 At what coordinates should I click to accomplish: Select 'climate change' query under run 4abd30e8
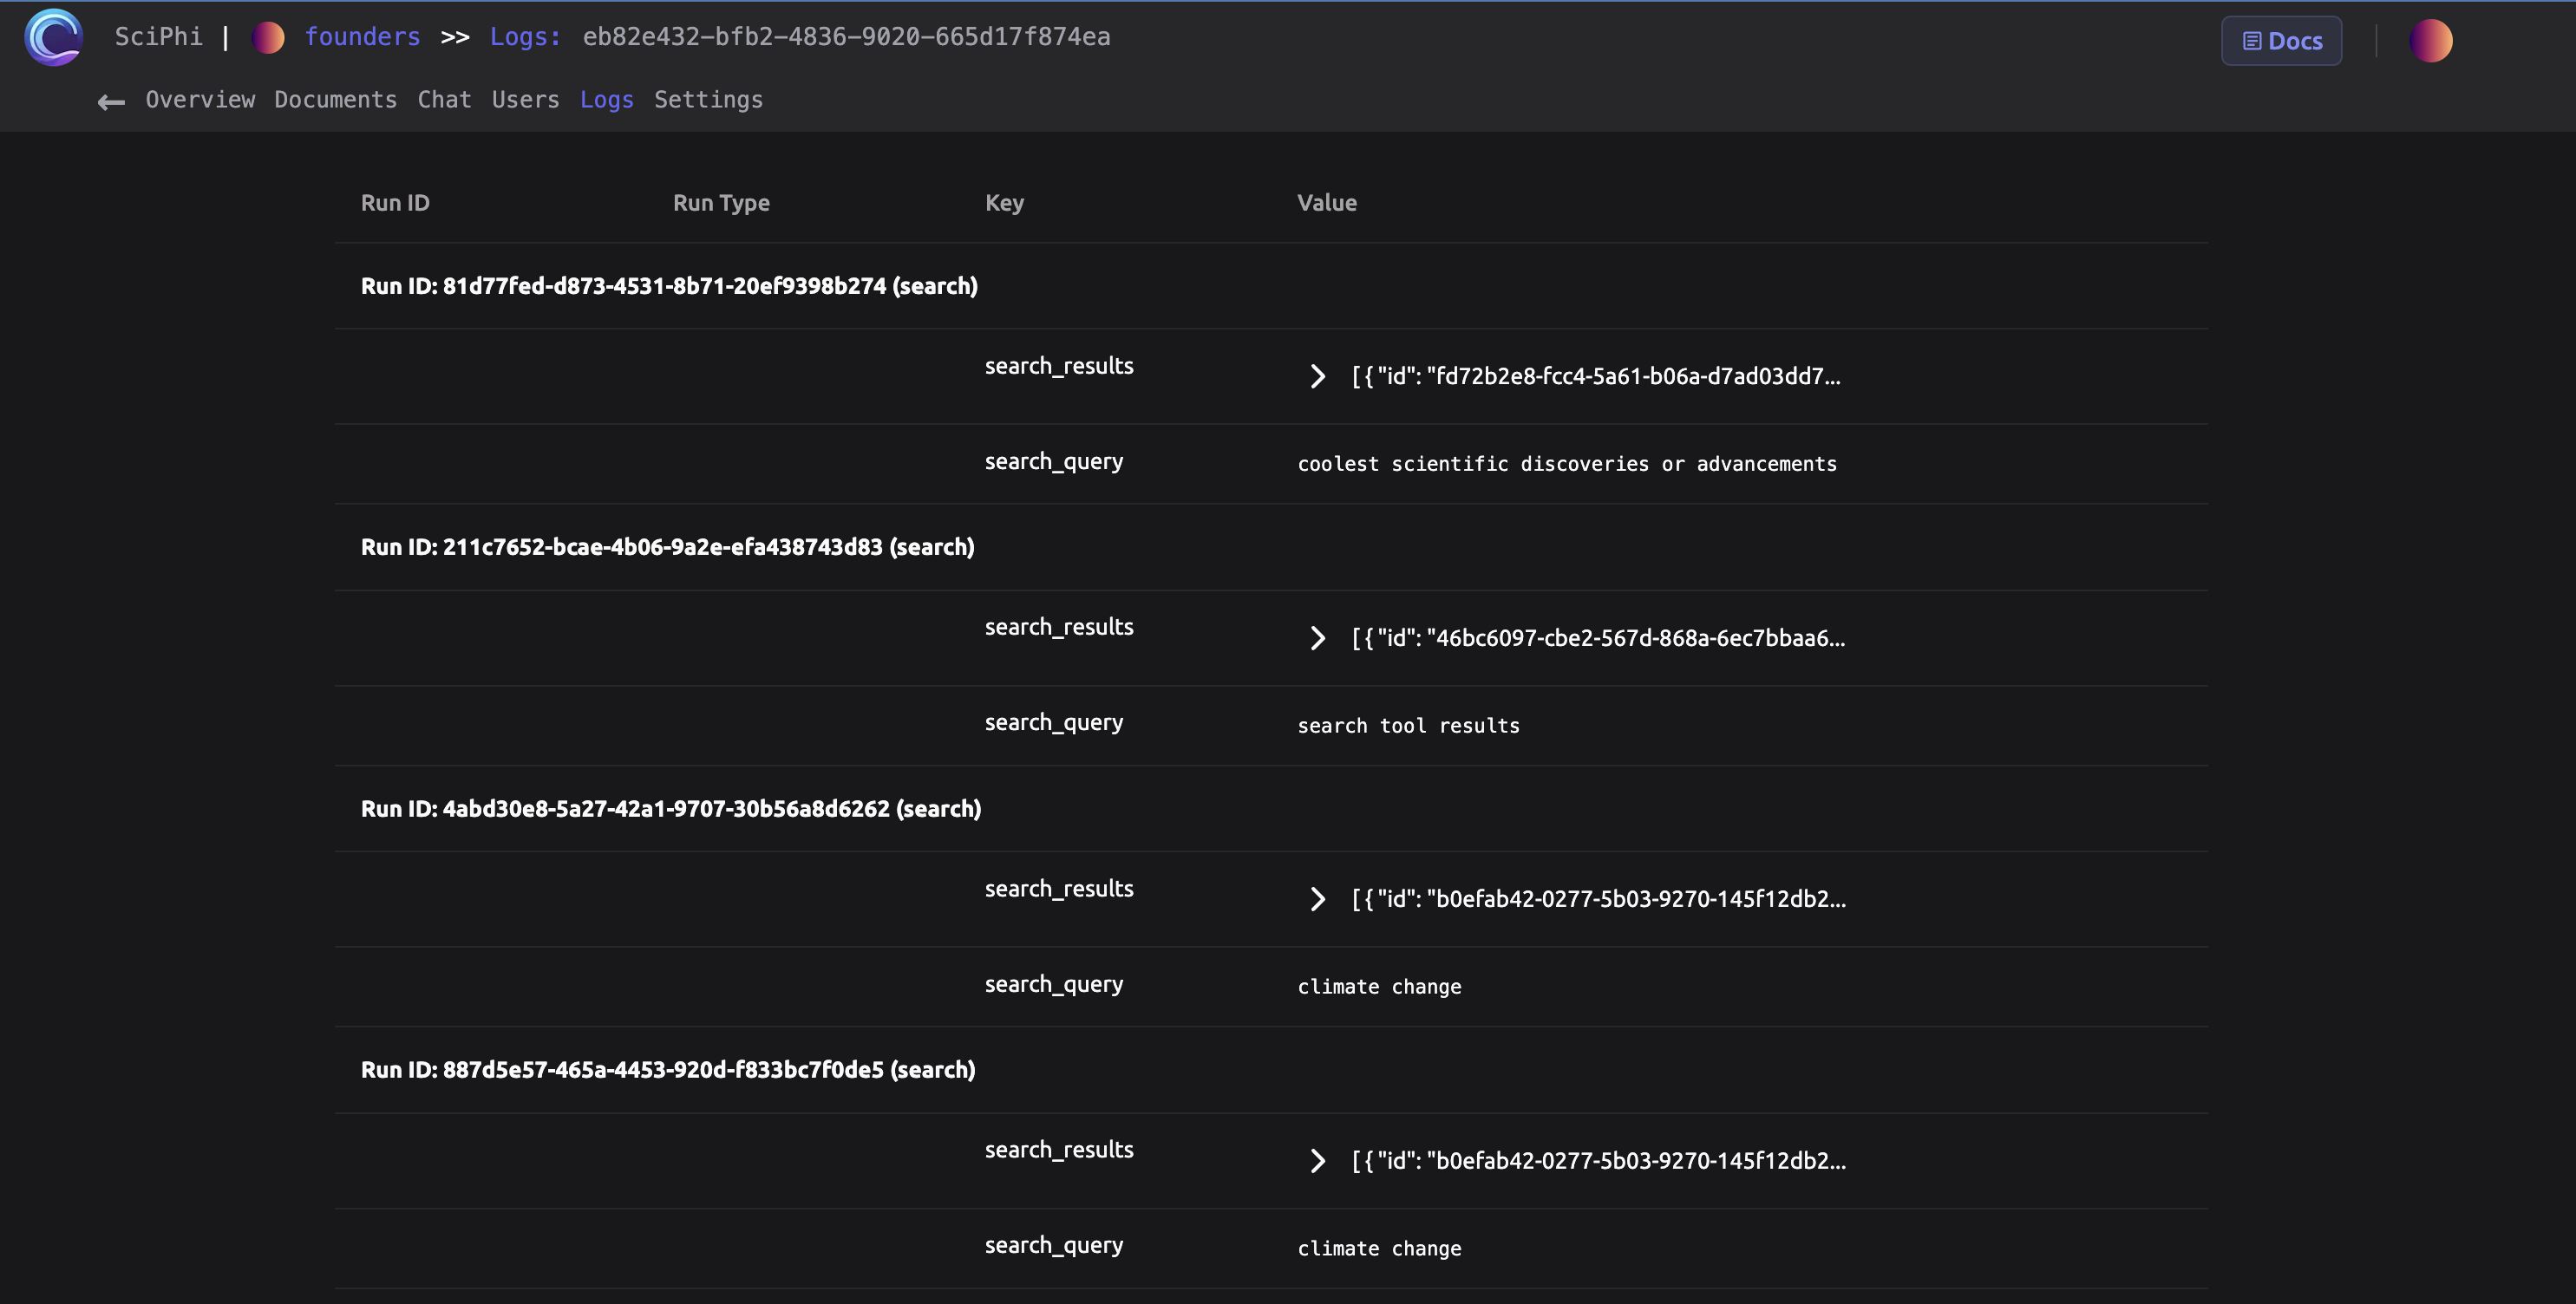(1379, 987)
